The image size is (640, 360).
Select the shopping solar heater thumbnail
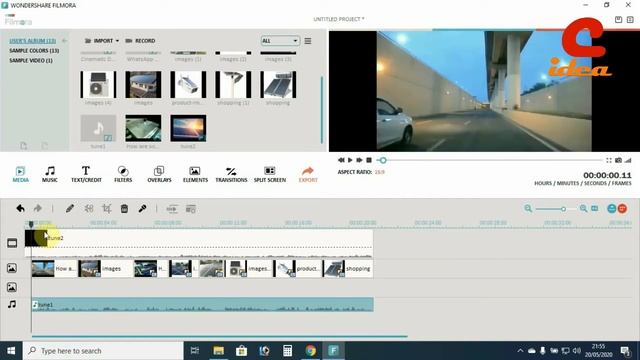click(278, 84)
